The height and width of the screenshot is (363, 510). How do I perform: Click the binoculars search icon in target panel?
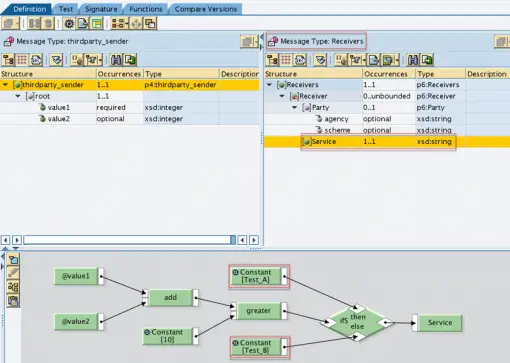pyautogui.click(x=413, y=60)
